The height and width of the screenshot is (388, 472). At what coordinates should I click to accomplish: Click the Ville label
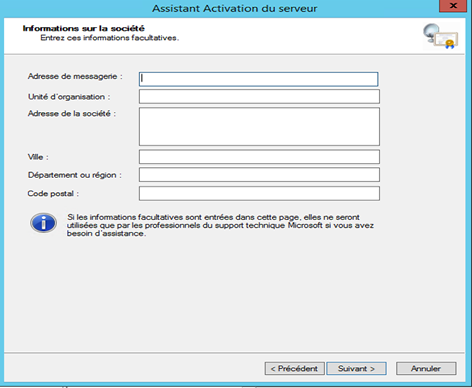tap(38, 157)
